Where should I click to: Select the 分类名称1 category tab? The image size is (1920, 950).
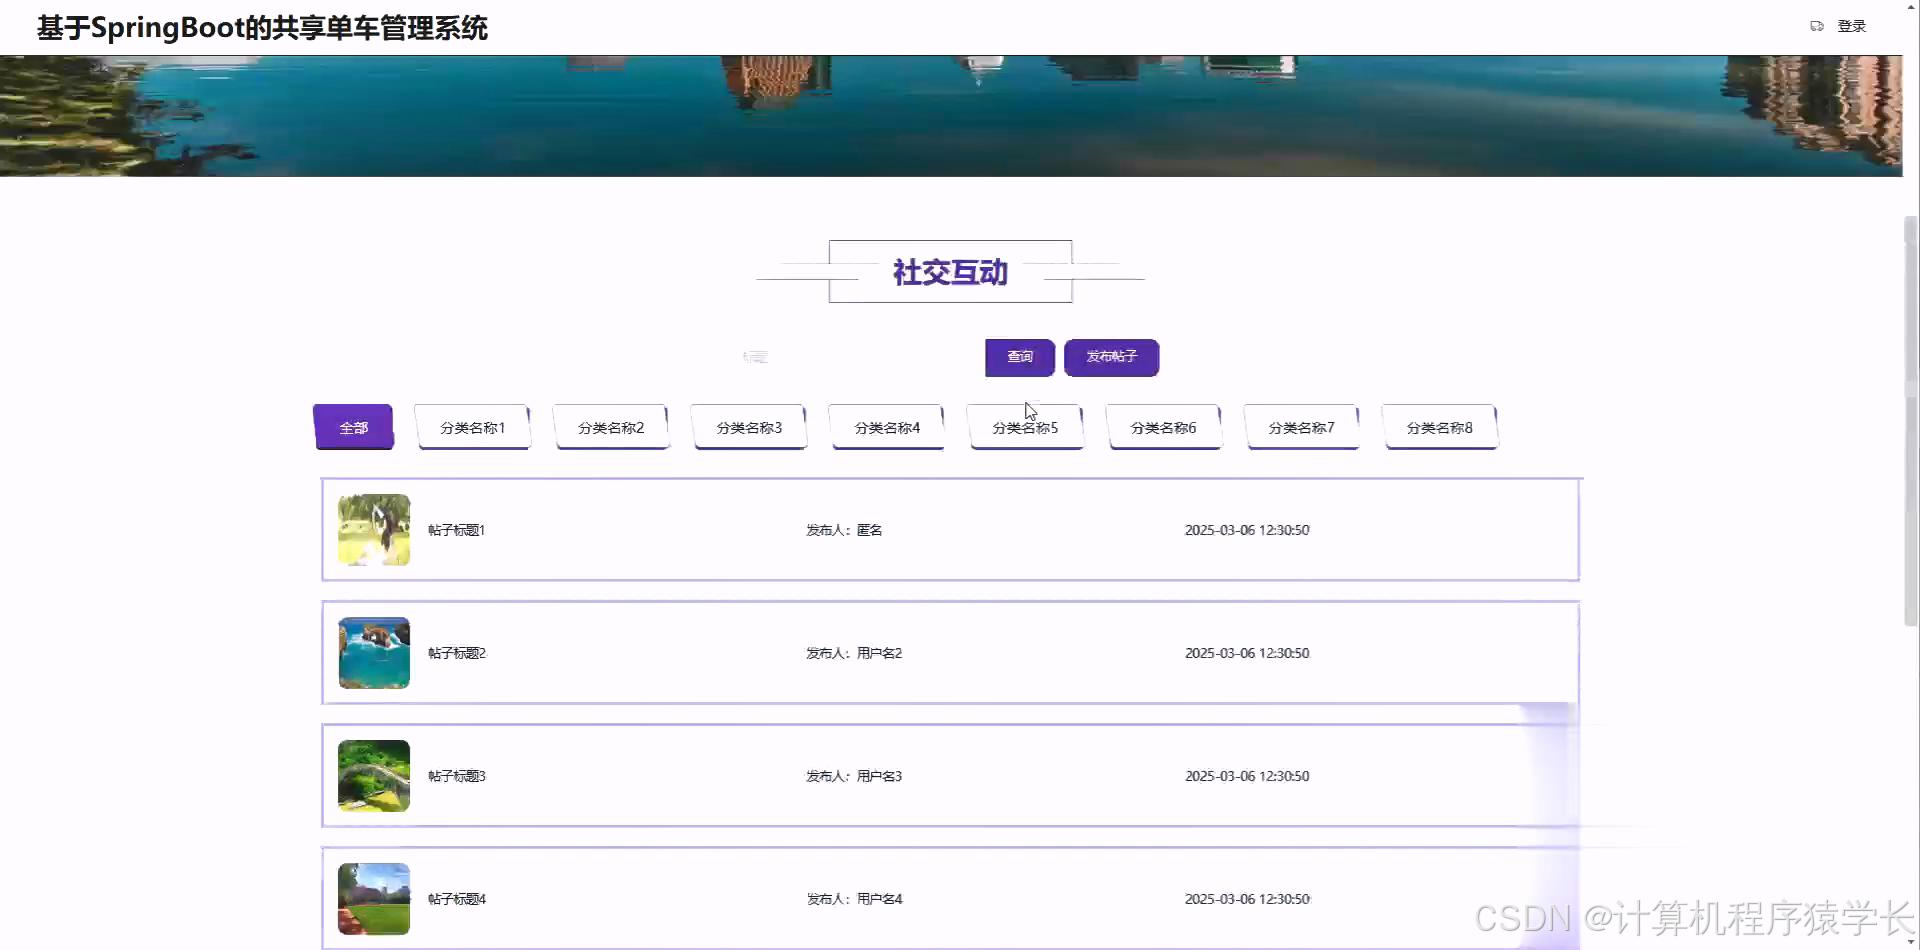click(x=471, y=426)
